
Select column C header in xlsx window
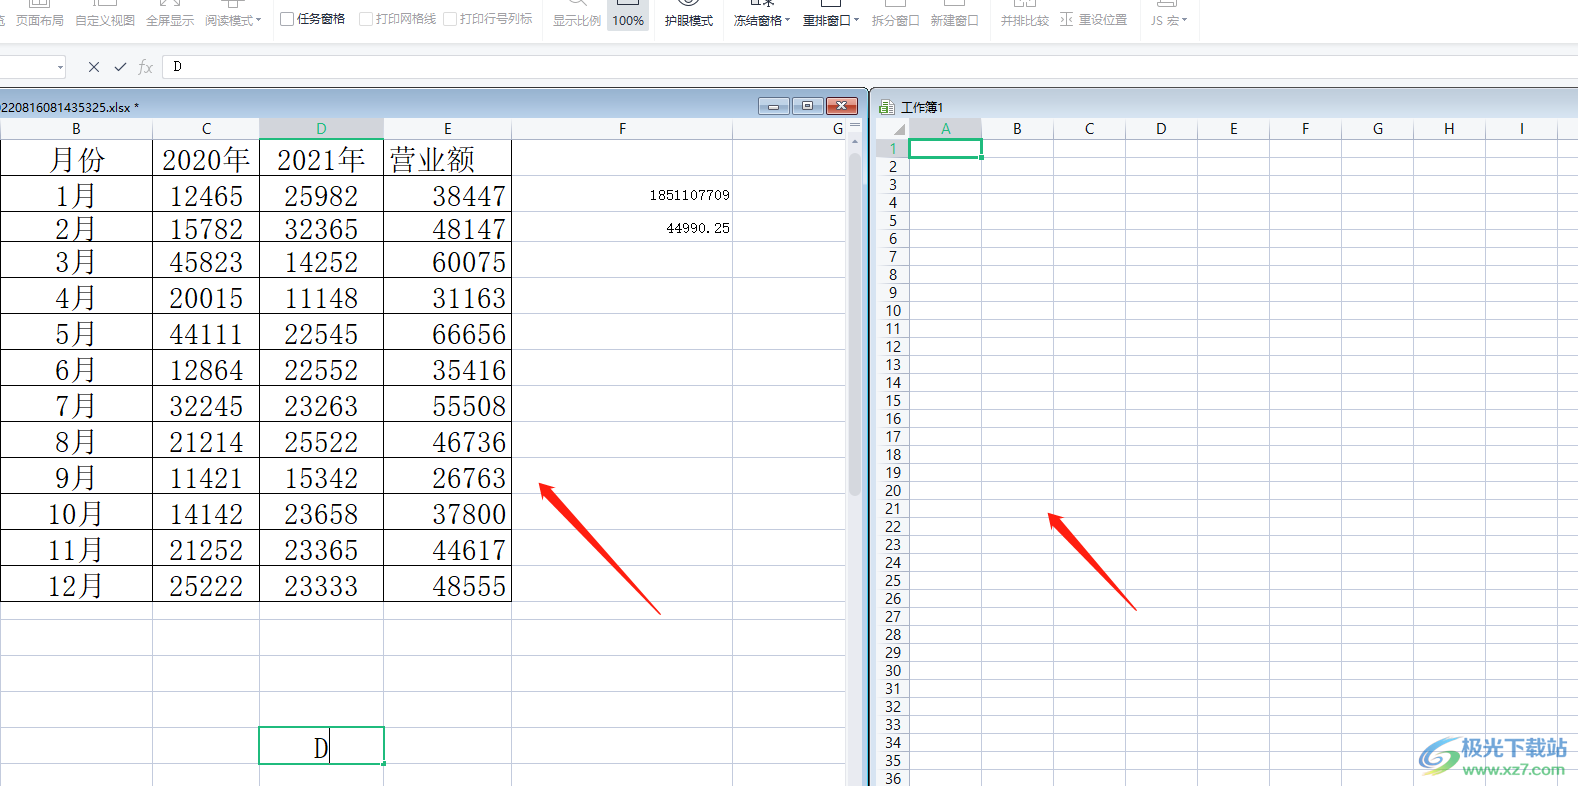pyautogui.click(x=206, y=129)
